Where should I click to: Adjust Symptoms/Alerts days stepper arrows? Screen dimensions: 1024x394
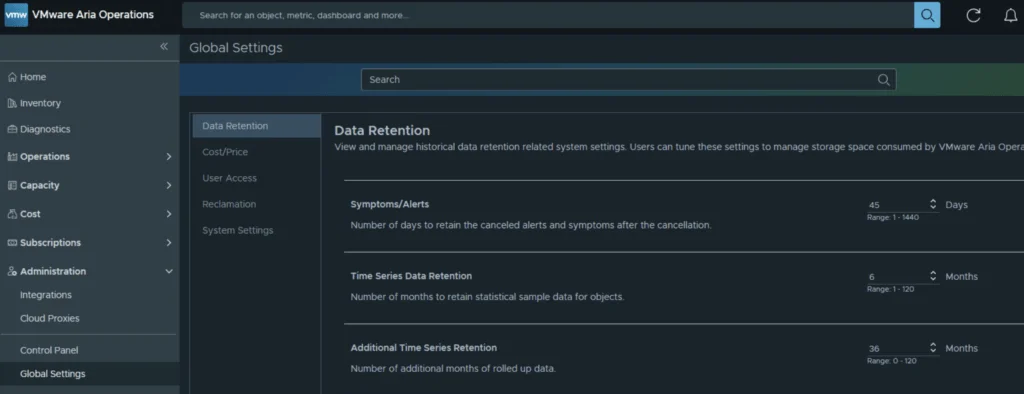point(933,205)
